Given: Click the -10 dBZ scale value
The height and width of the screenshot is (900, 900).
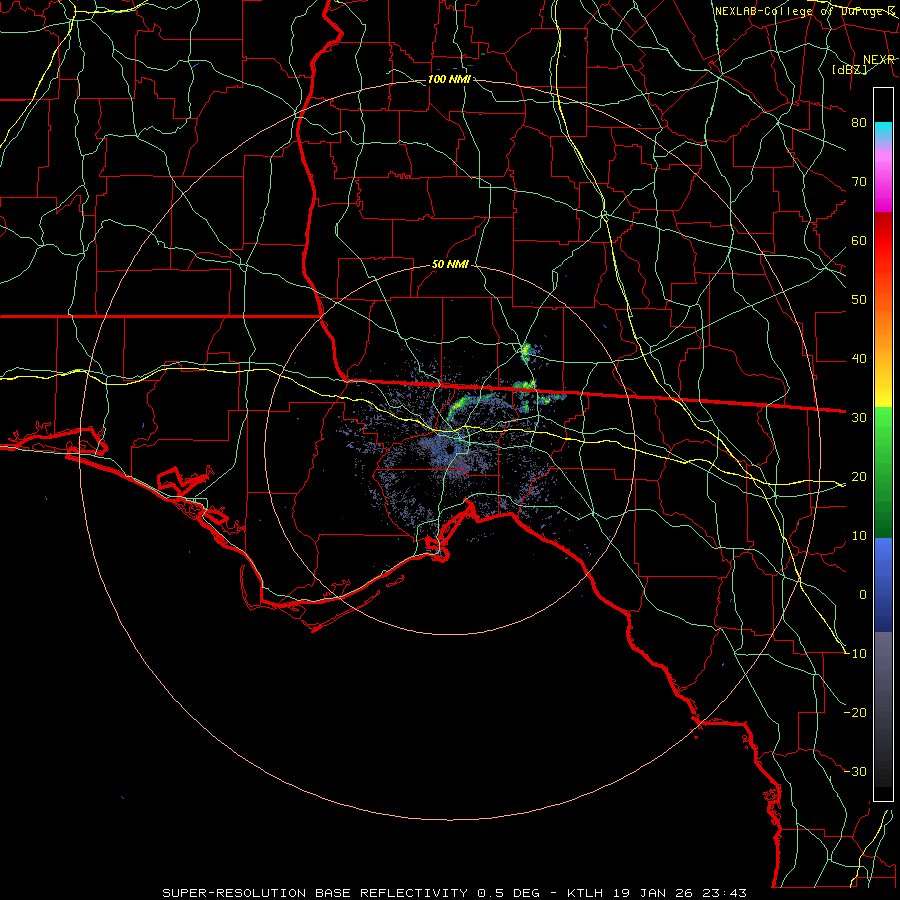Looking at the screenshot, I should click(856, 654).
